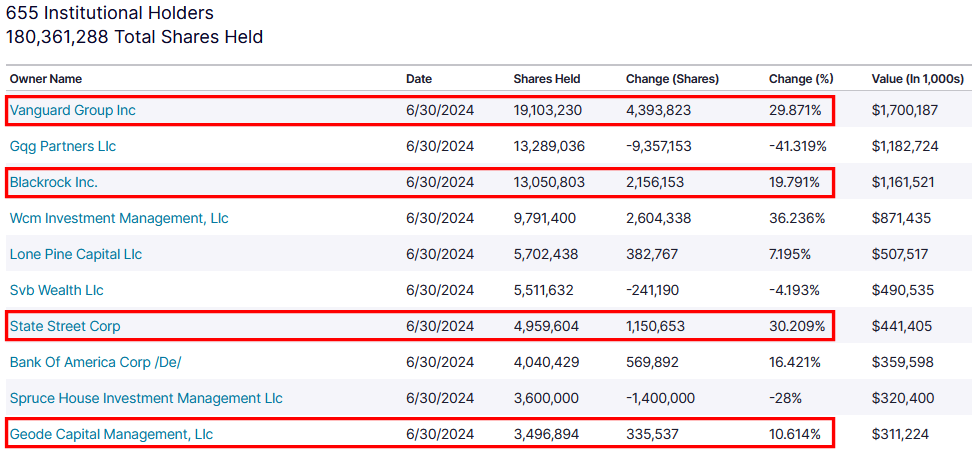Open the State Street Corp link
Viewport: 972px width, 453px height.
point(65,327)
